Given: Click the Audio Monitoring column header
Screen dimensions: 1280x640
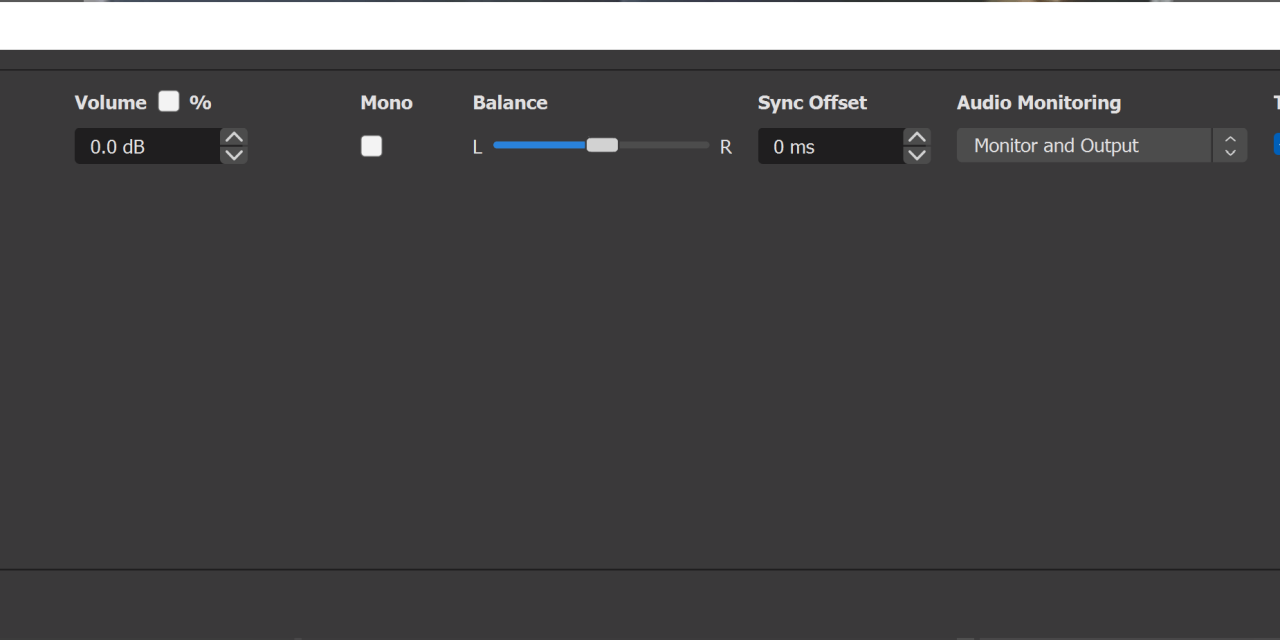Looking at the screenshot, I should (x=1038, y=103).
